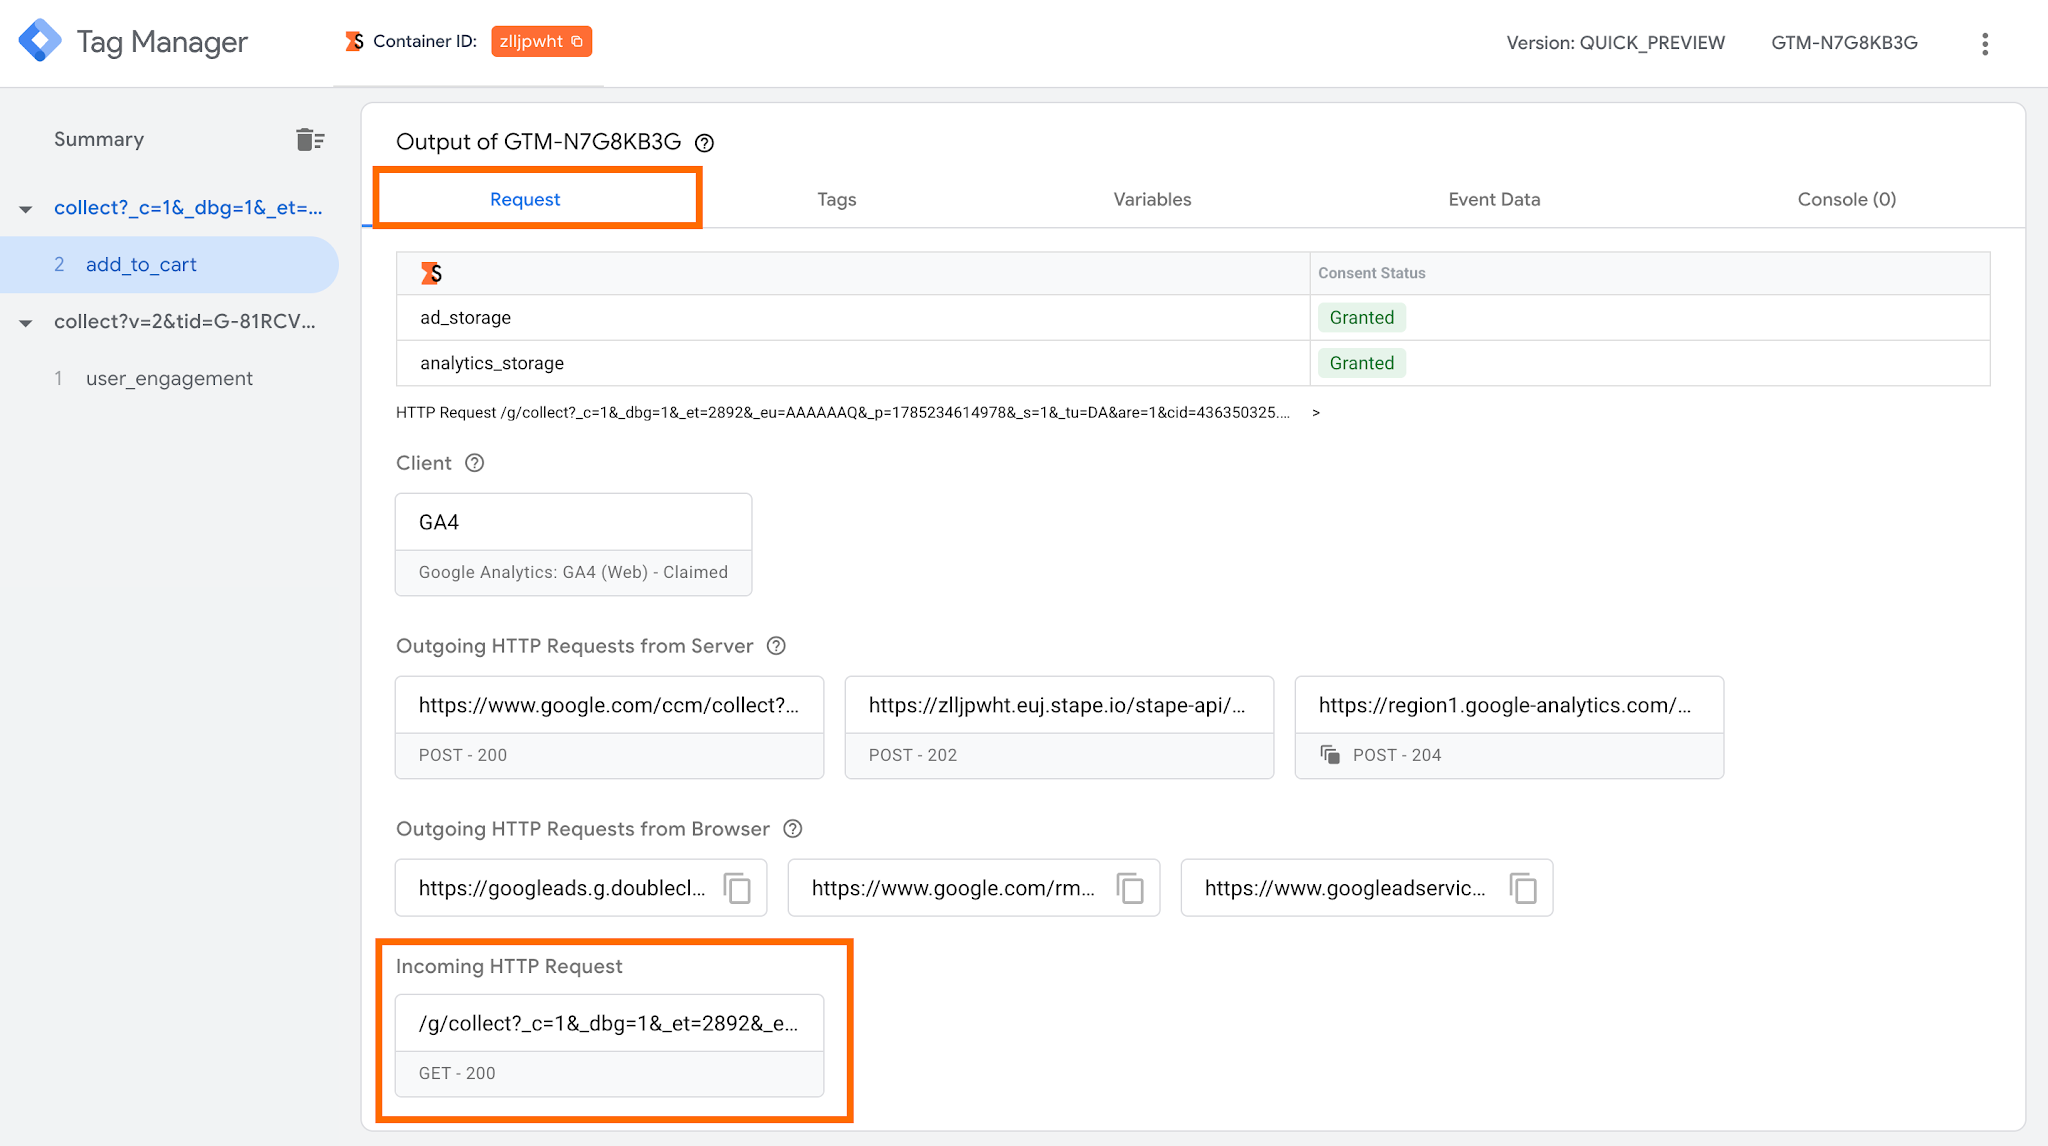Click the Stape icon in consent table header
The image size is (2048, 1146).
tap(432, 273)
